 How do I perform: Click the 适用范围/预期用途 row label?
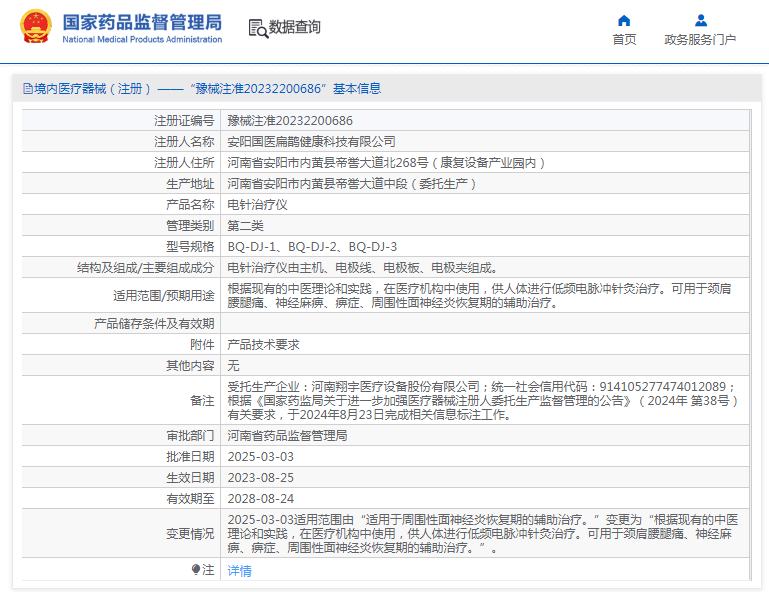pyautogui.click(x=164, y=296)
